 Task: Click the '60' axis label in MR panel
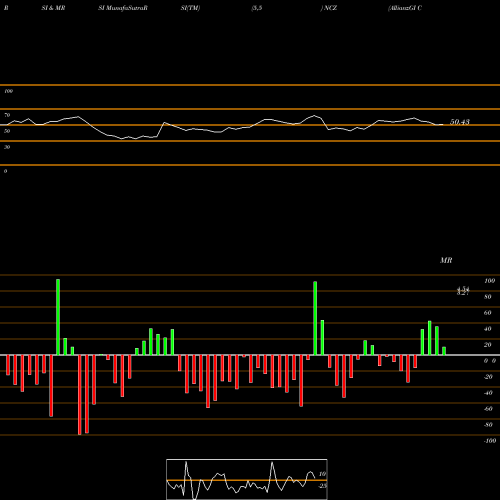tap(488, 313)
